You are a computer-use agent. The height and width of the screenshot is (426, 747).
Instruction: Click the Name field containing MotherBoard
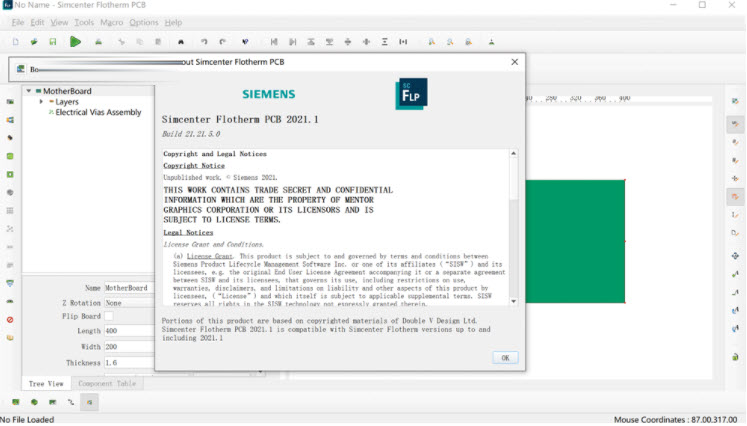click(x=130, y=288)
